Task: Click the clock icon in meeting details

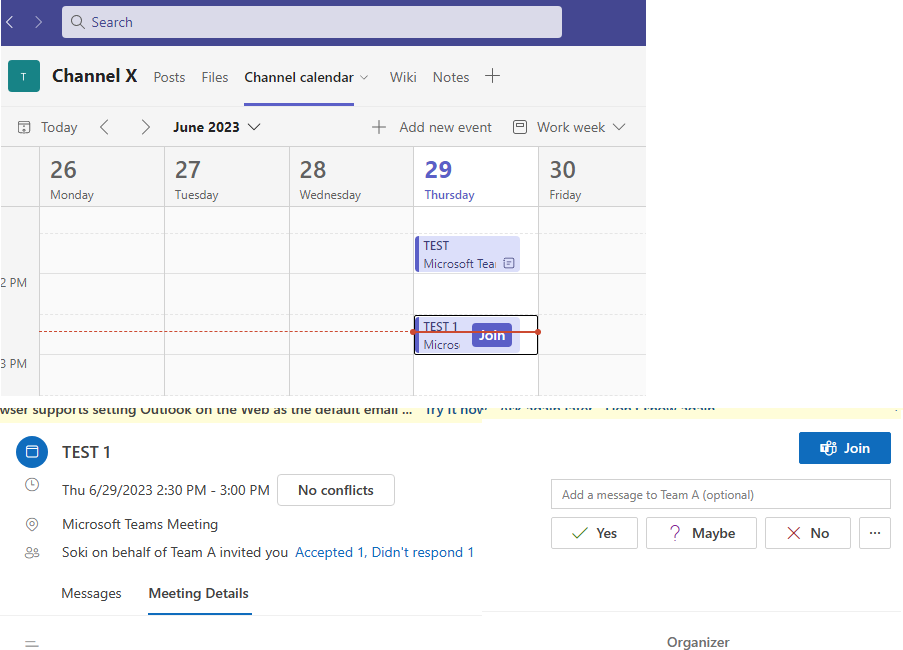Action: click(31, 484)
